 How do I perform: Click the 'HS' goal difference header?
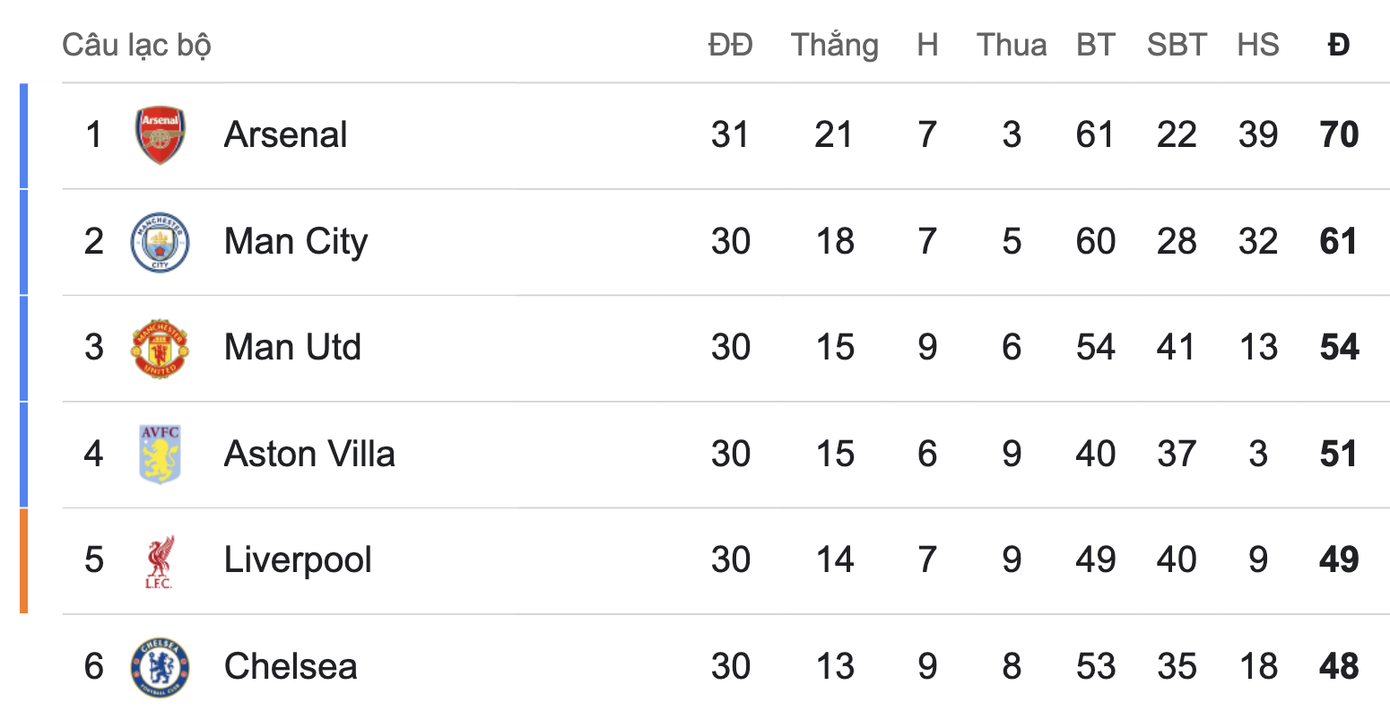pyautogui.click(x=1257, y=45)
